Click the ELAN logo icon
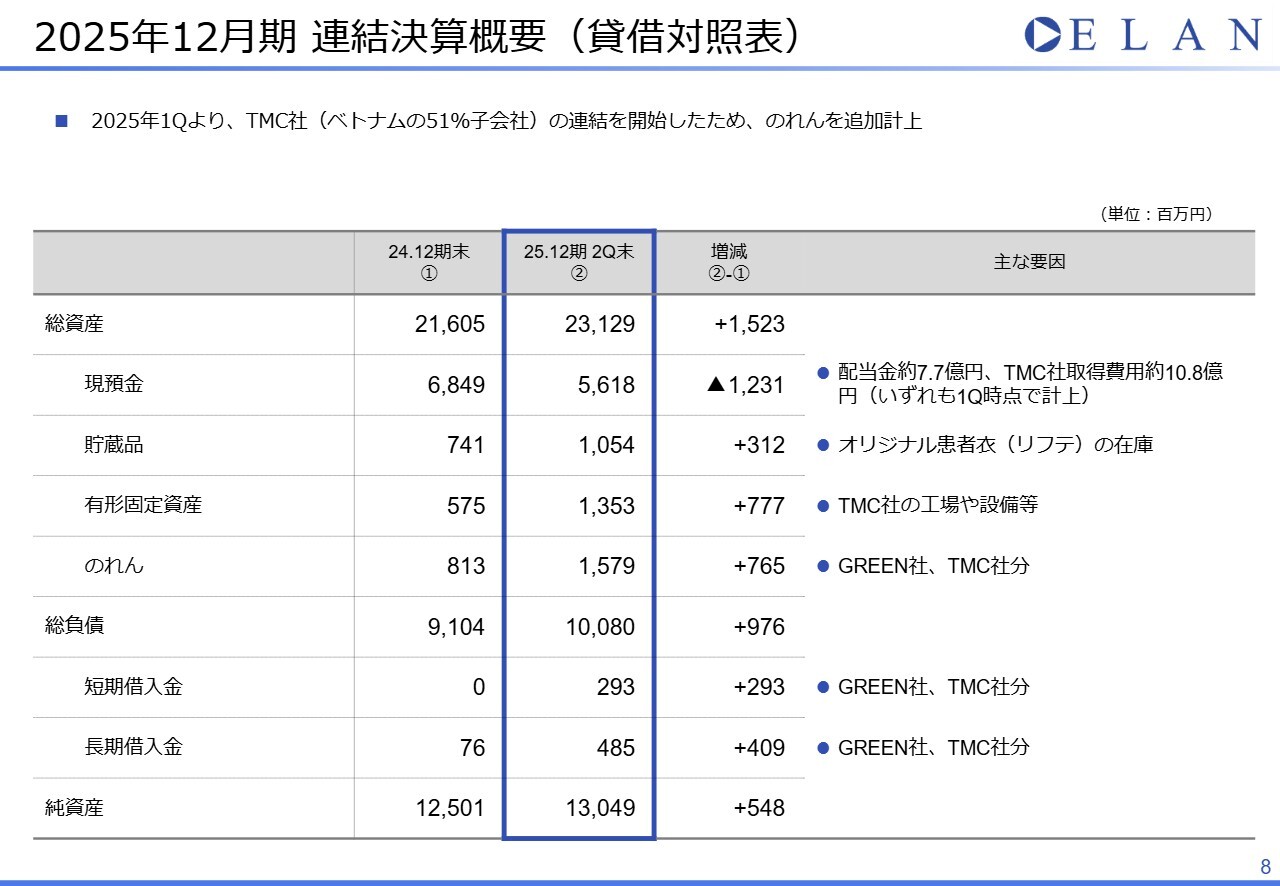The image size is (1280, 886). click(x=1043, y=34)
